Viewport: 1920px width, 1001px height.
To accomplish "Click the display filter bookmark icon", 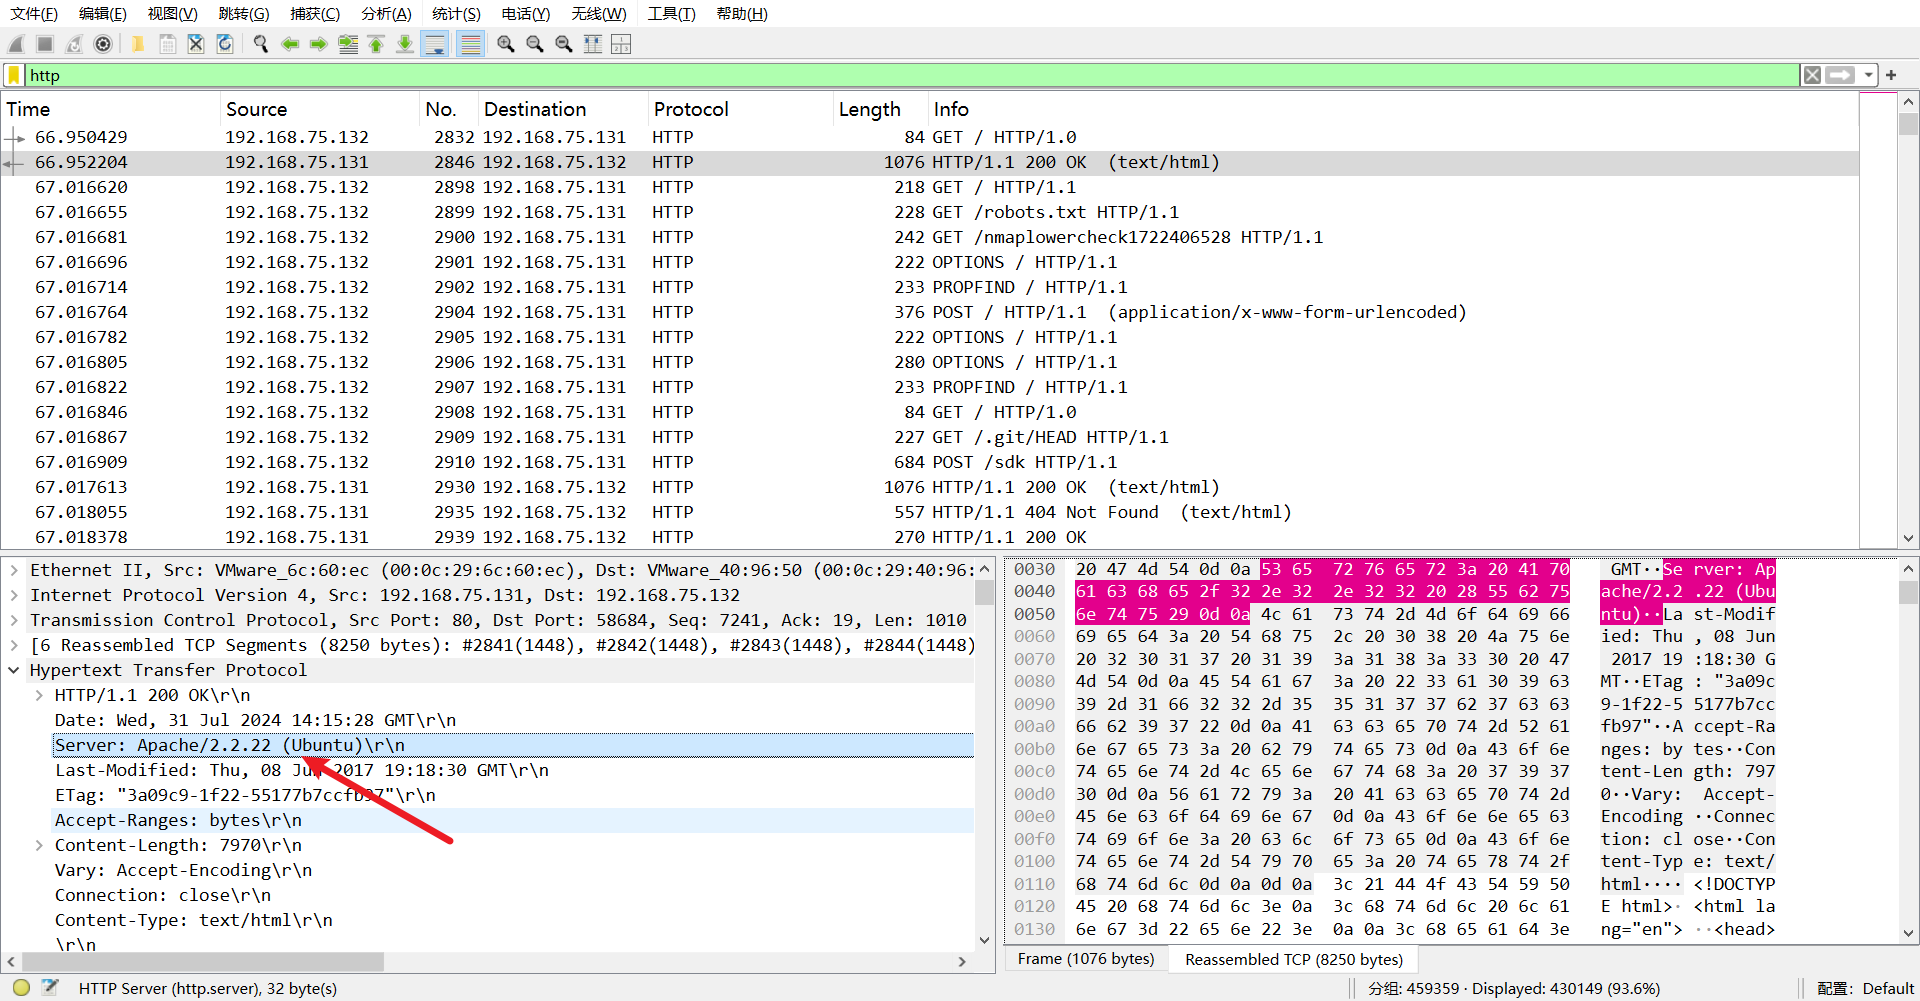I will click(14, 75).
